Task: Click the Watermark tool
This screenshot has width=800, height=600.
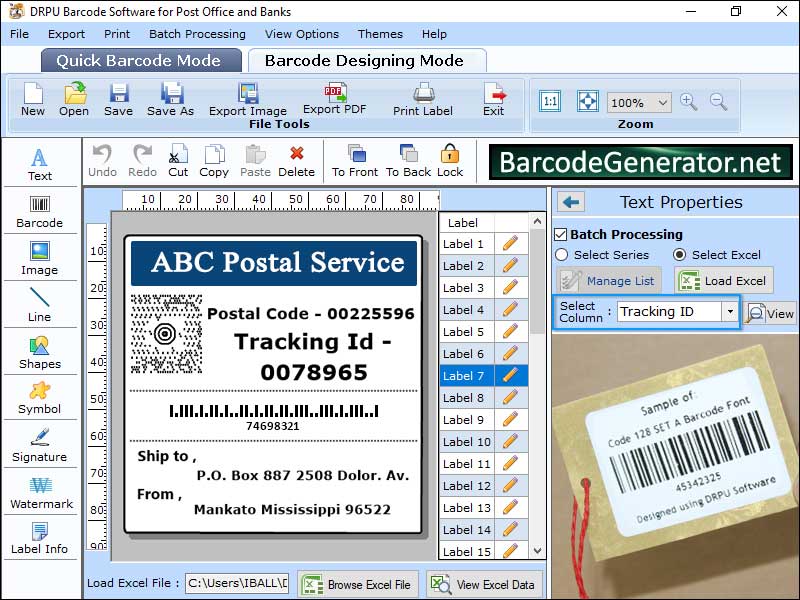Action: click(x=40, y=491)
